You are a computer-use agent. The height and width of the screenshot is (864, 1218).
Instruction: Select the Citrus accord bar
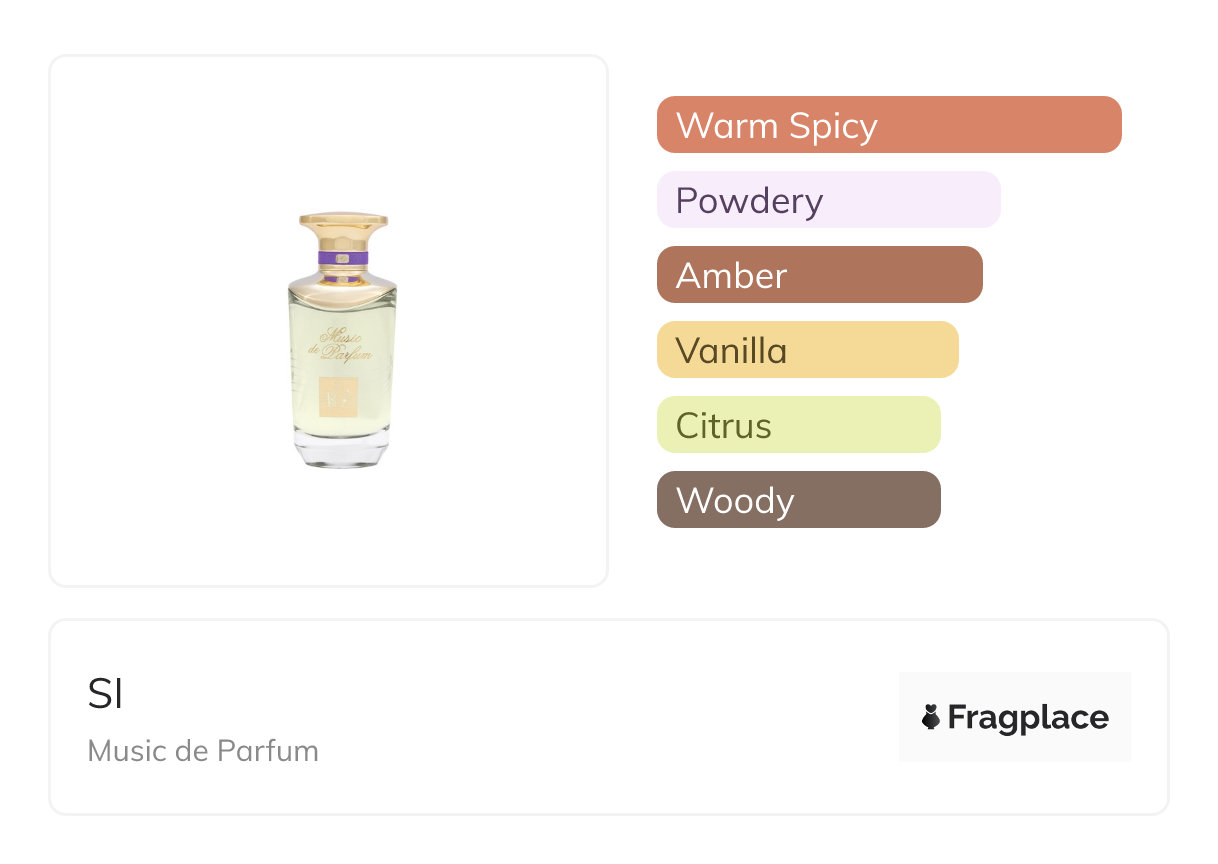pos(798,425)
